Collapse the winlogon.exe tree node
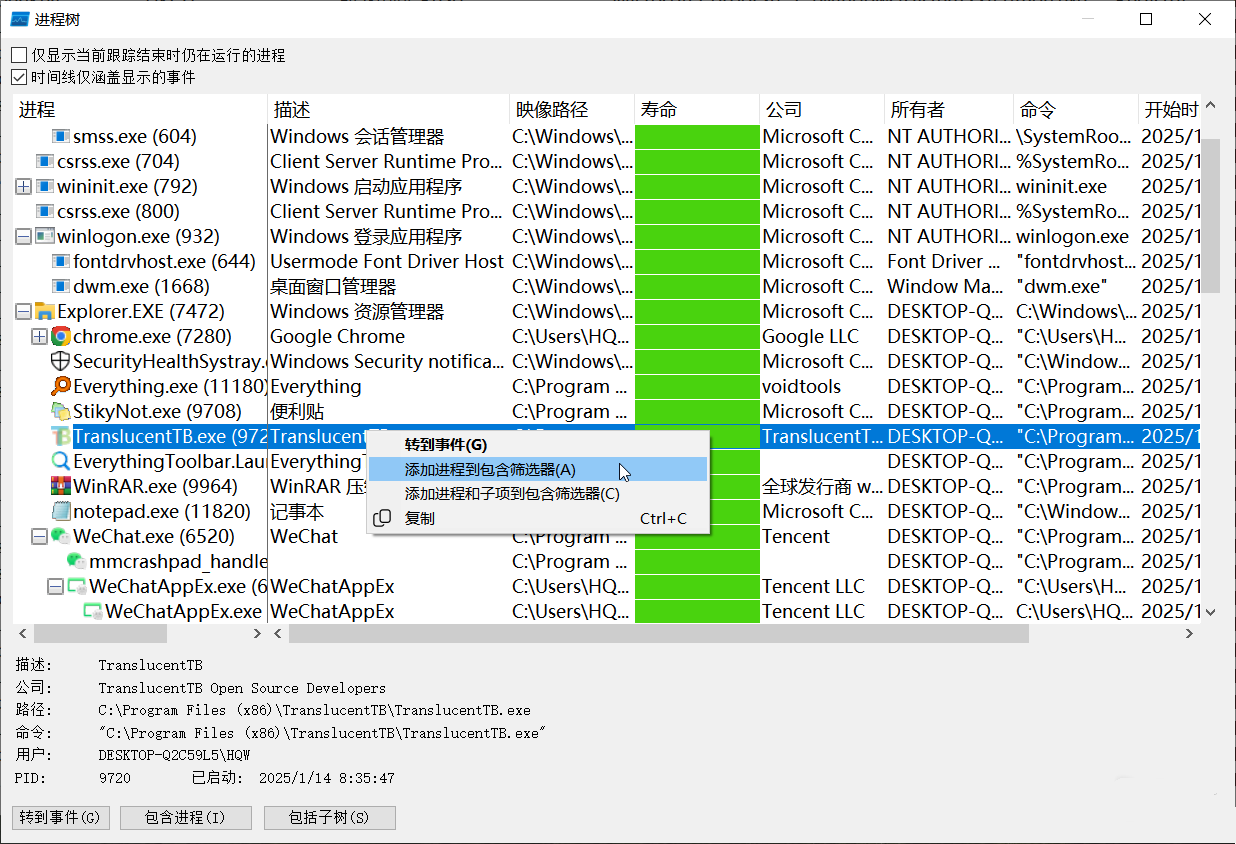This screenshot has height=844, width=1236. [x=23, y=236]
